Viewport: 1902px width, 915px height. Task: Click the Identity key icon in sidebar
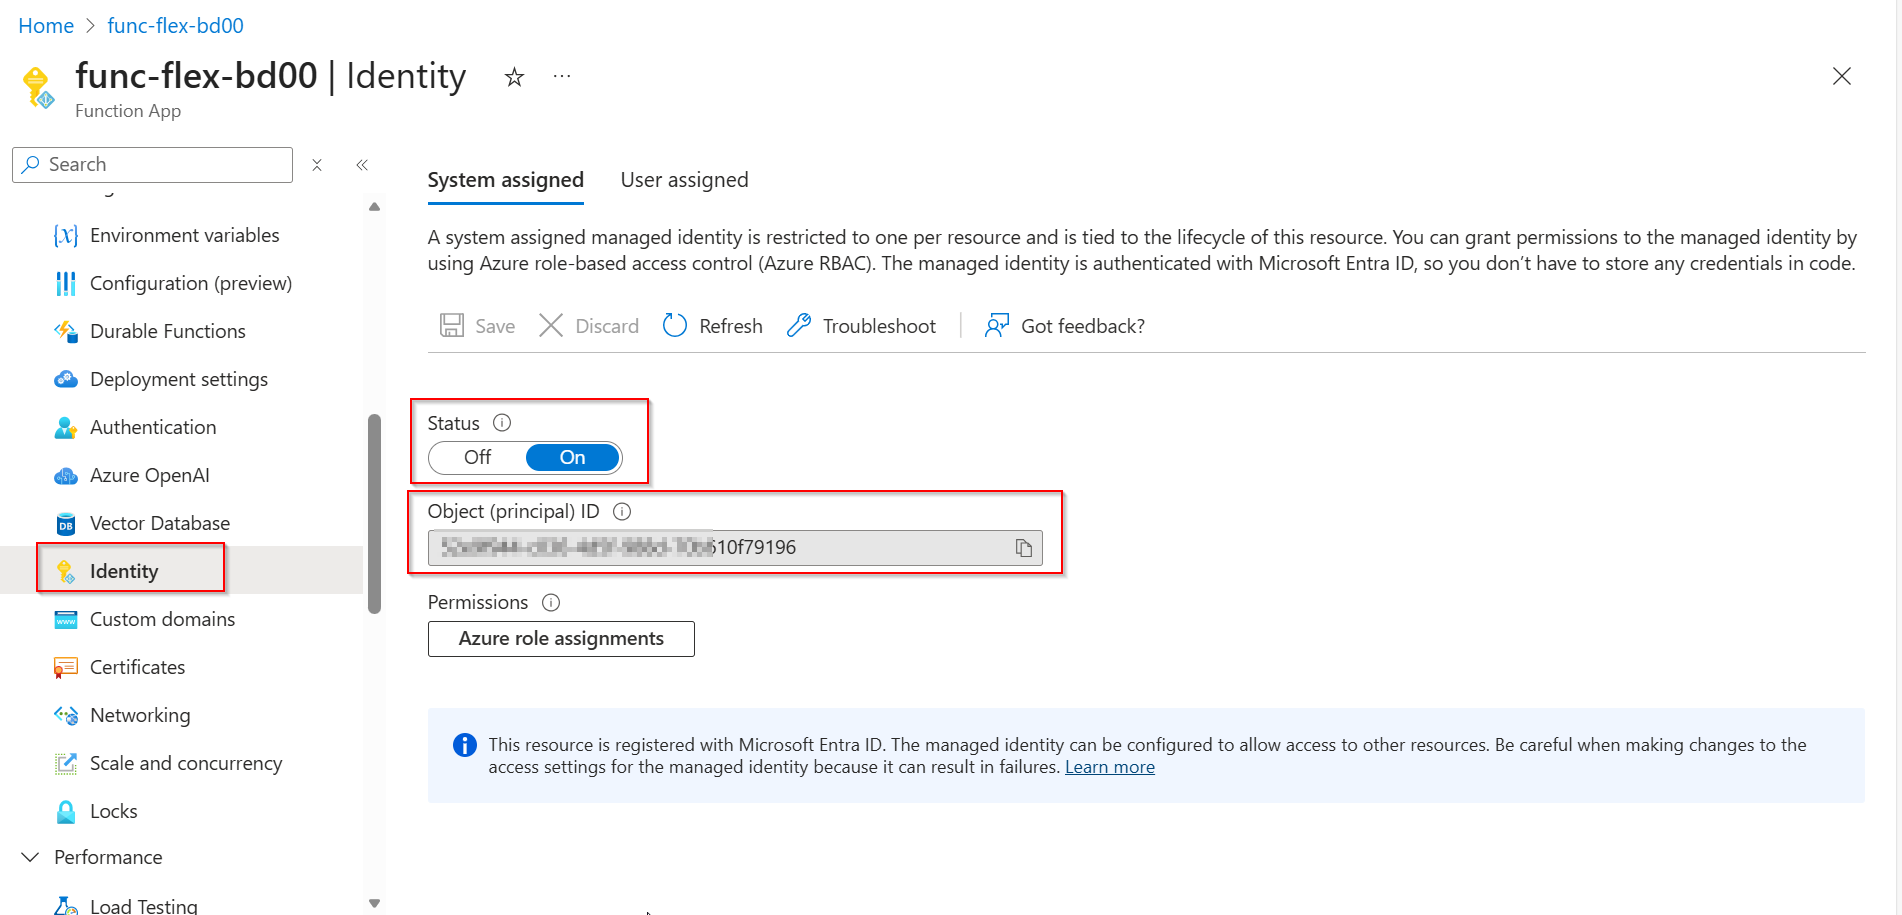[x=66, y=571]
